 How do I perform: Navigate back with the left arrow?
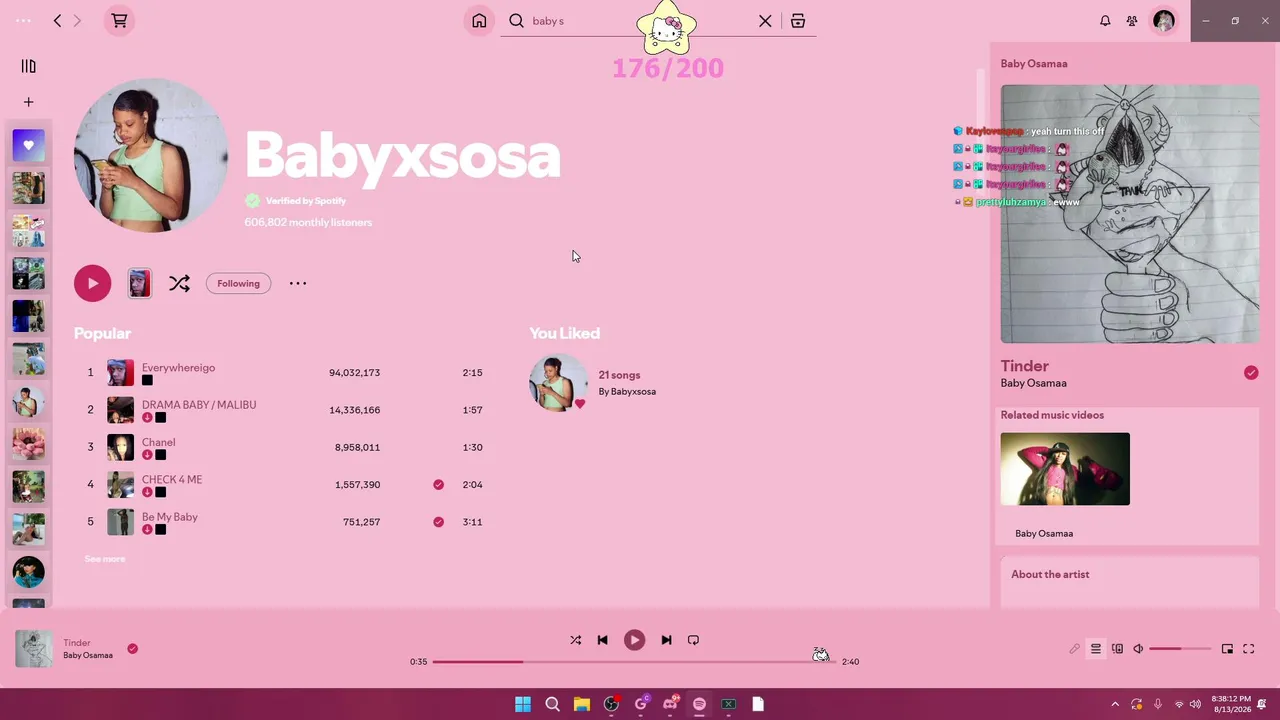coord(57,21)
